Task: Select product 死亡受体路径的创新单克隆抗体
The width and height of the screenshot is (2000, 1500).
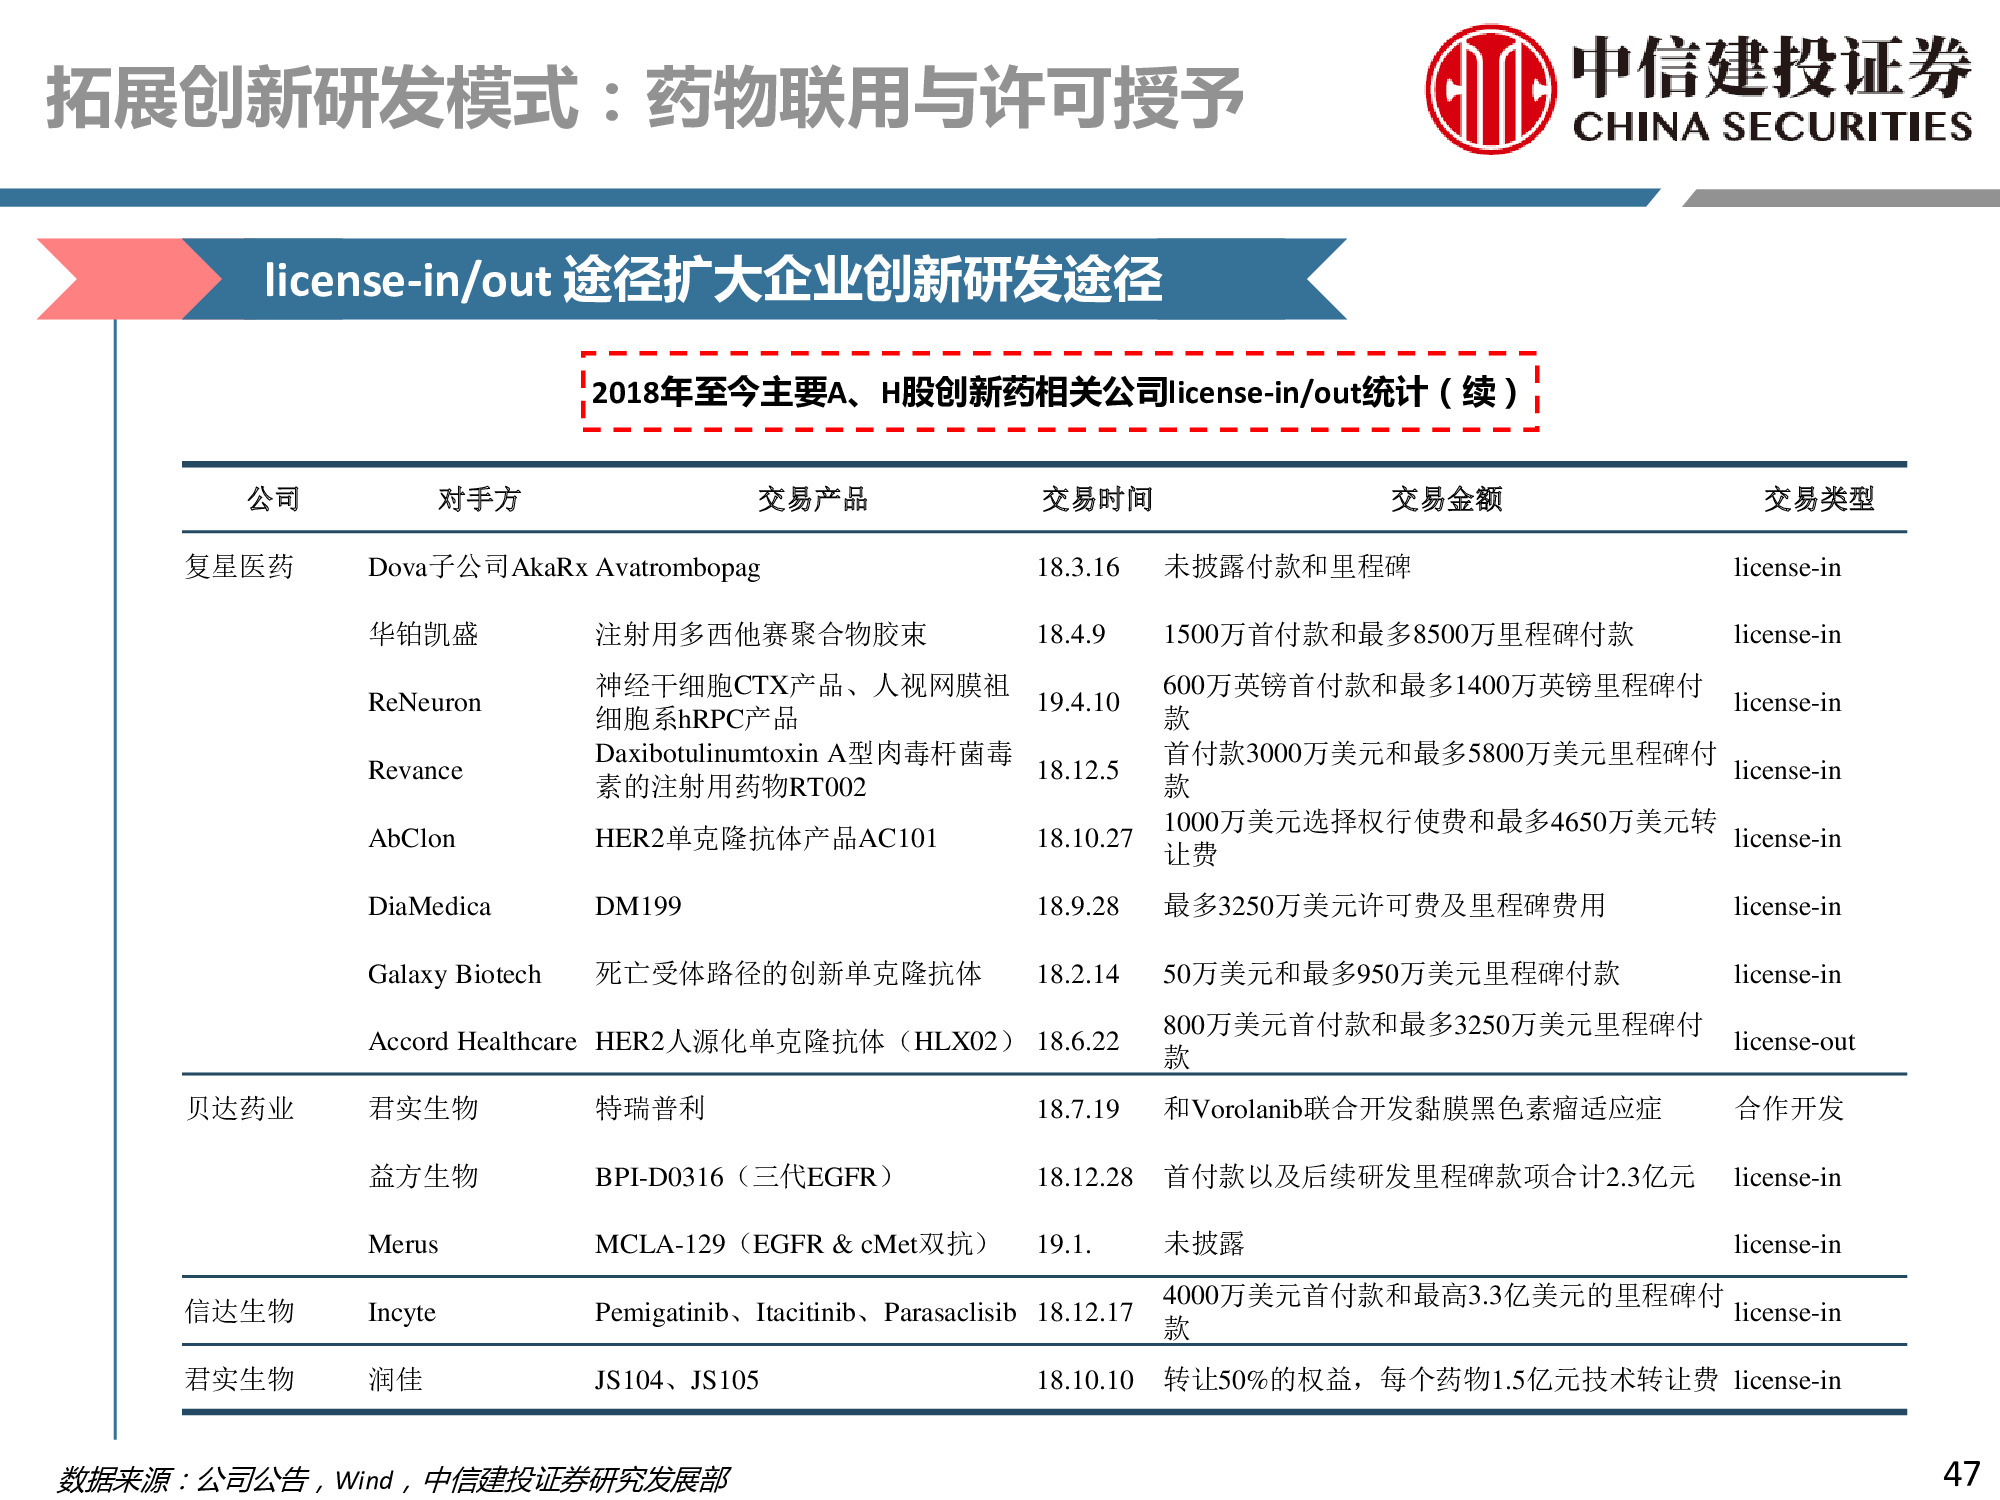Action: [788, 974]
